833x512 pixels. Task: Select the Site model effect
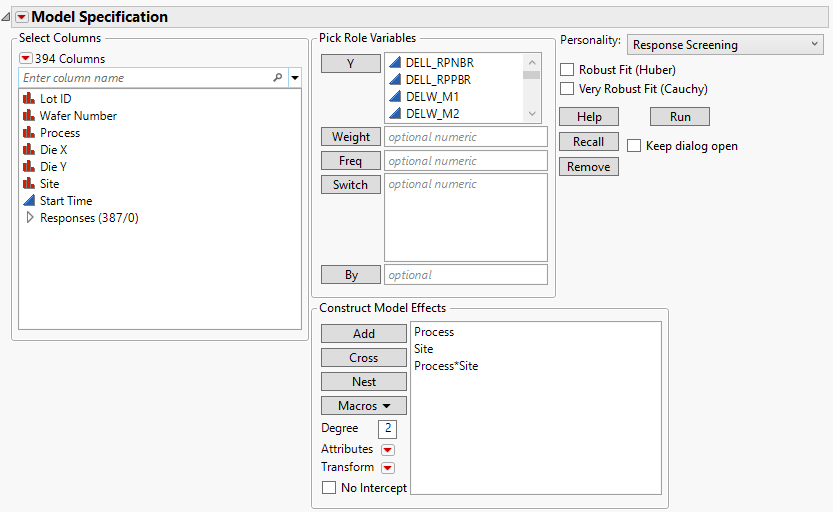[423, 349]
